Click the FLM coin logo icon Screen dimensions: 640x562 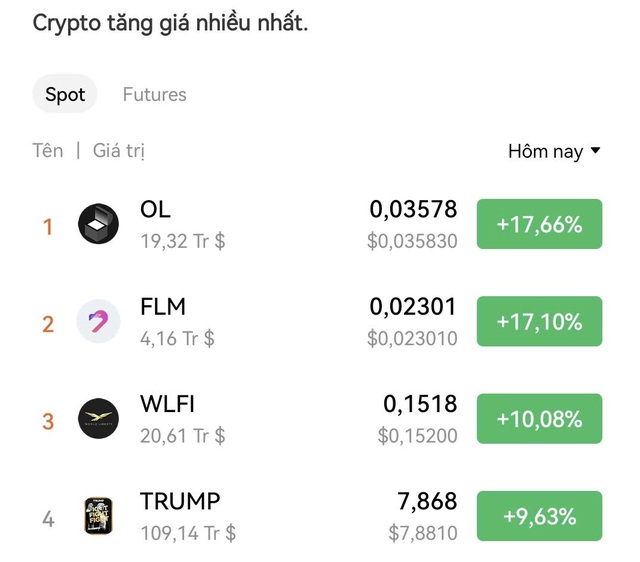coord(99,322)
